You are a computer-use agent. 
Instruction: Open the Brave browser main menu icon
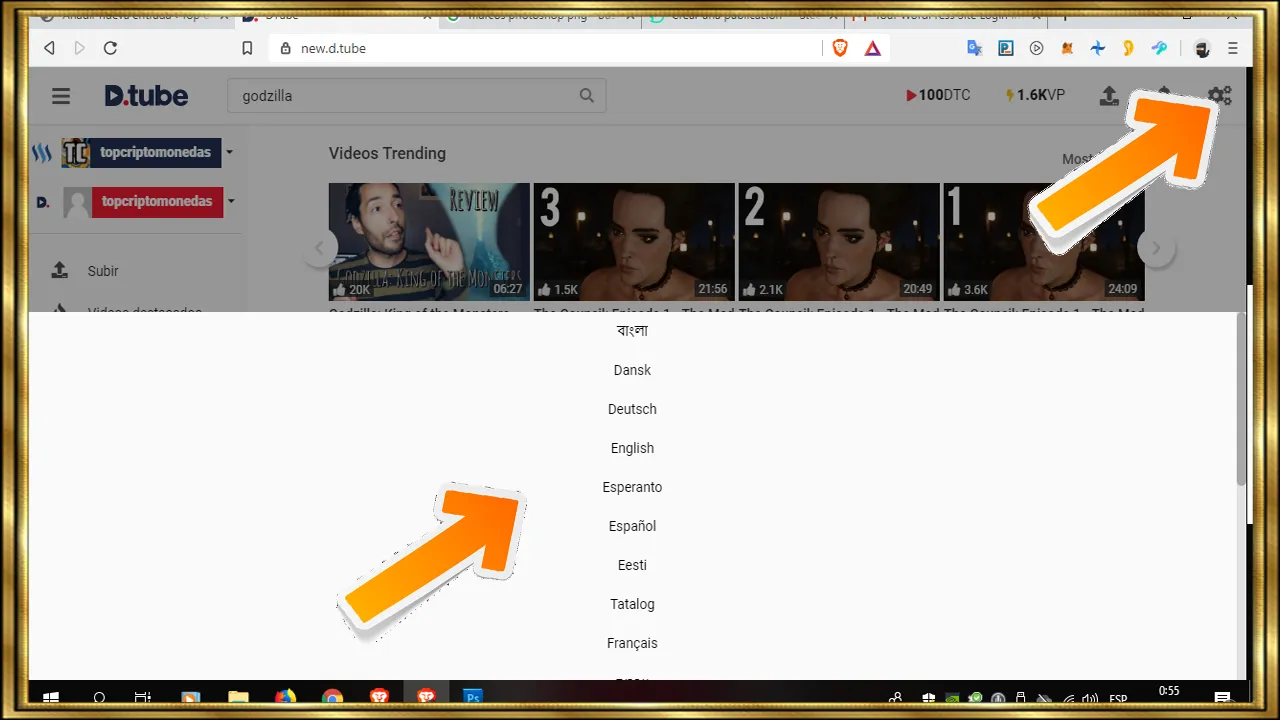(1233, 48)
